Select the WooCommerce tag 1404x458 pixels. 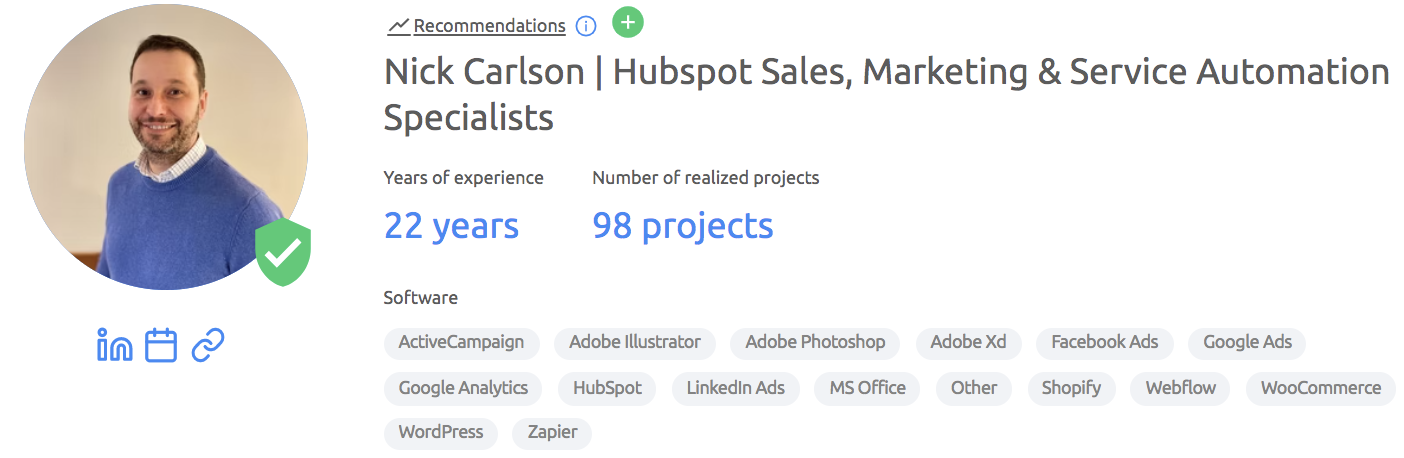coord(1320,388)
